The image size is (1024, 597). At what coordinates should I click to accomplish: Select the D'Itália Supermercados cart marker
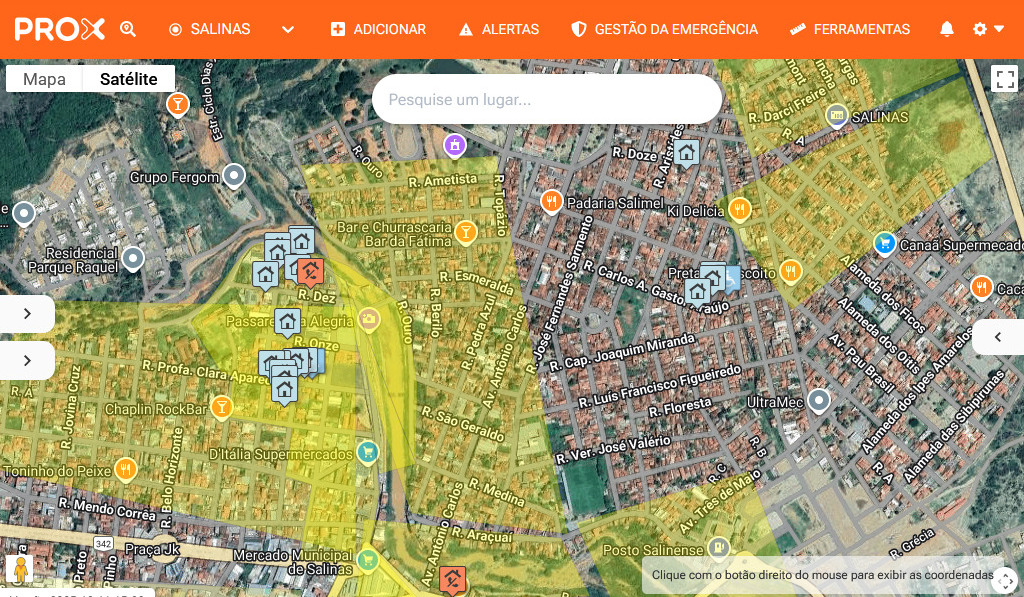368,452
